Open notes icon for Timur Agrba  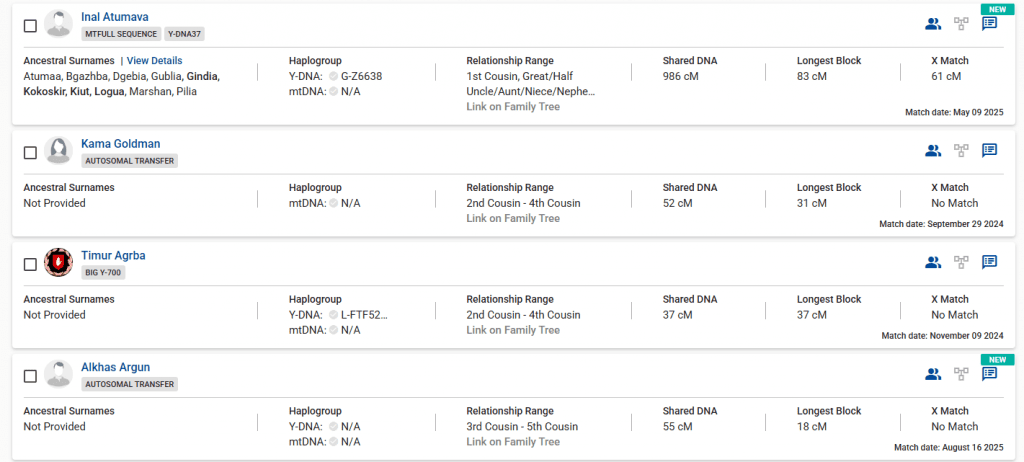pos(989,262)
